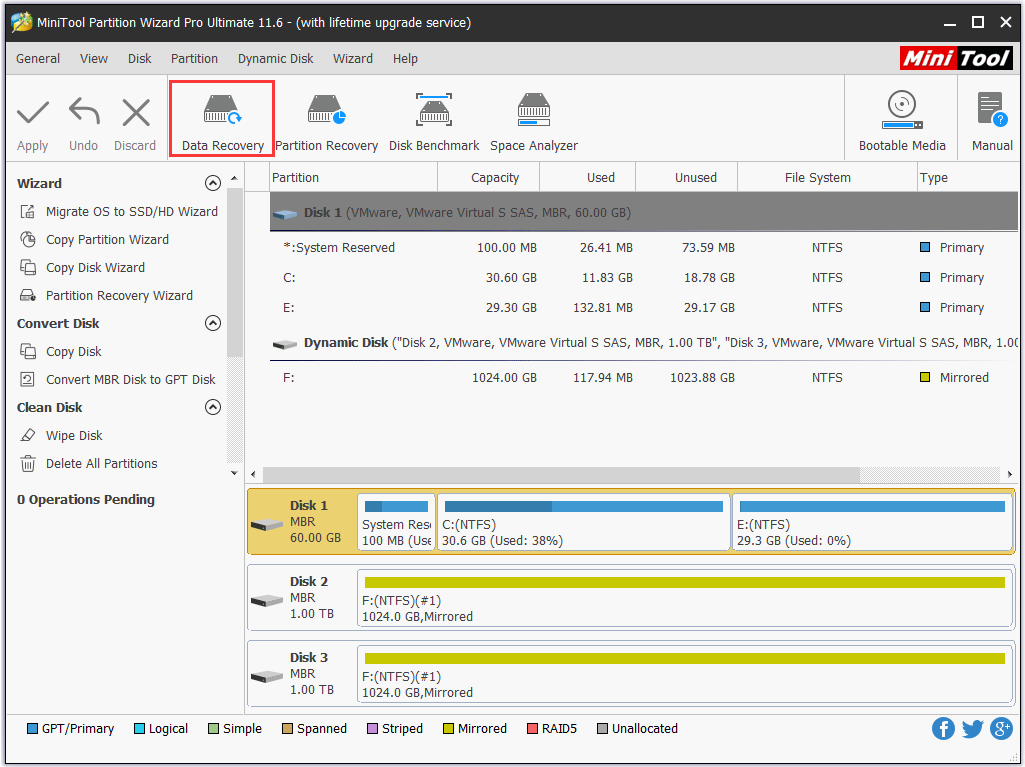
Task: Click Migrate OS to SSD/HD Wizard icon
Action: point(27,212)
